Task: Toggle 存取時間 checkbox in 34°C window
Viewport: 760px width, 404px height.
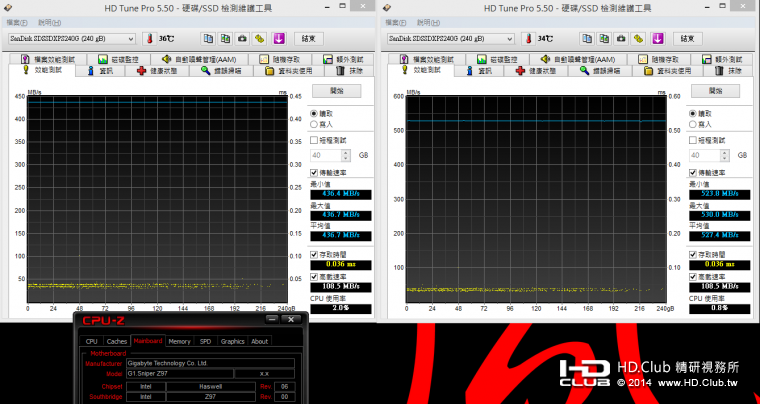Action: [x=693, y=254]
